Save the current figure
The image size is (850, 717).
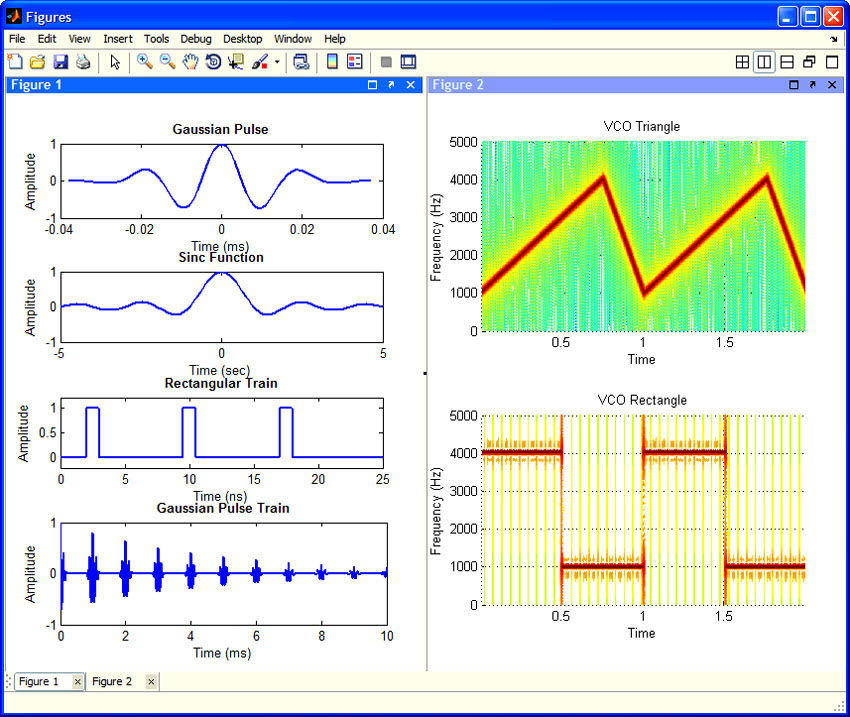tap(61, 61)
